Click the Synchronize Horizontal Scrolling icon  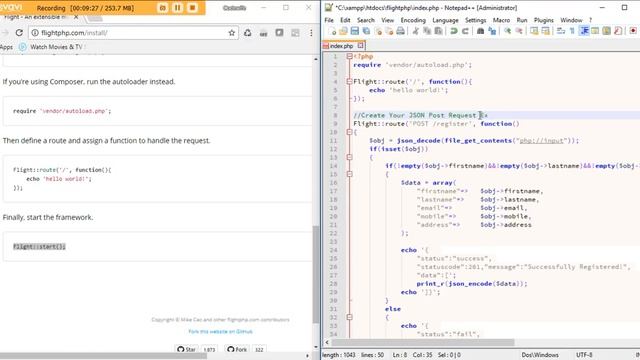click(x=545, y=31)
